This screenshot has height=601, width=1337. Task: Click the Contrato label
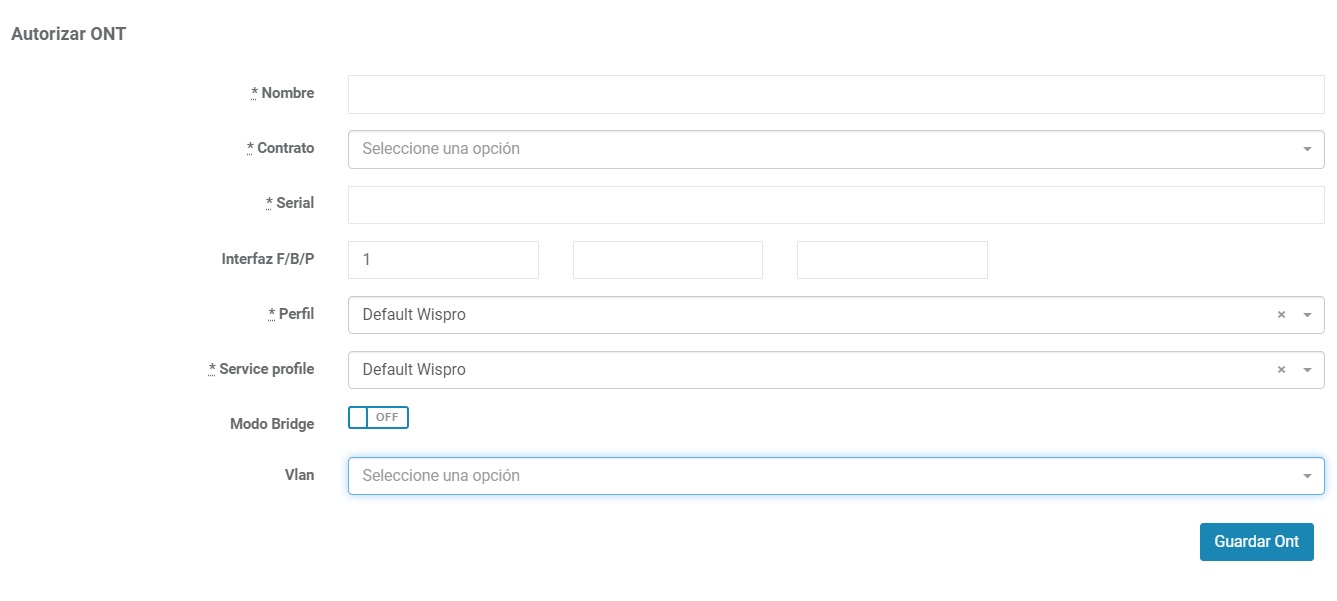280,148
